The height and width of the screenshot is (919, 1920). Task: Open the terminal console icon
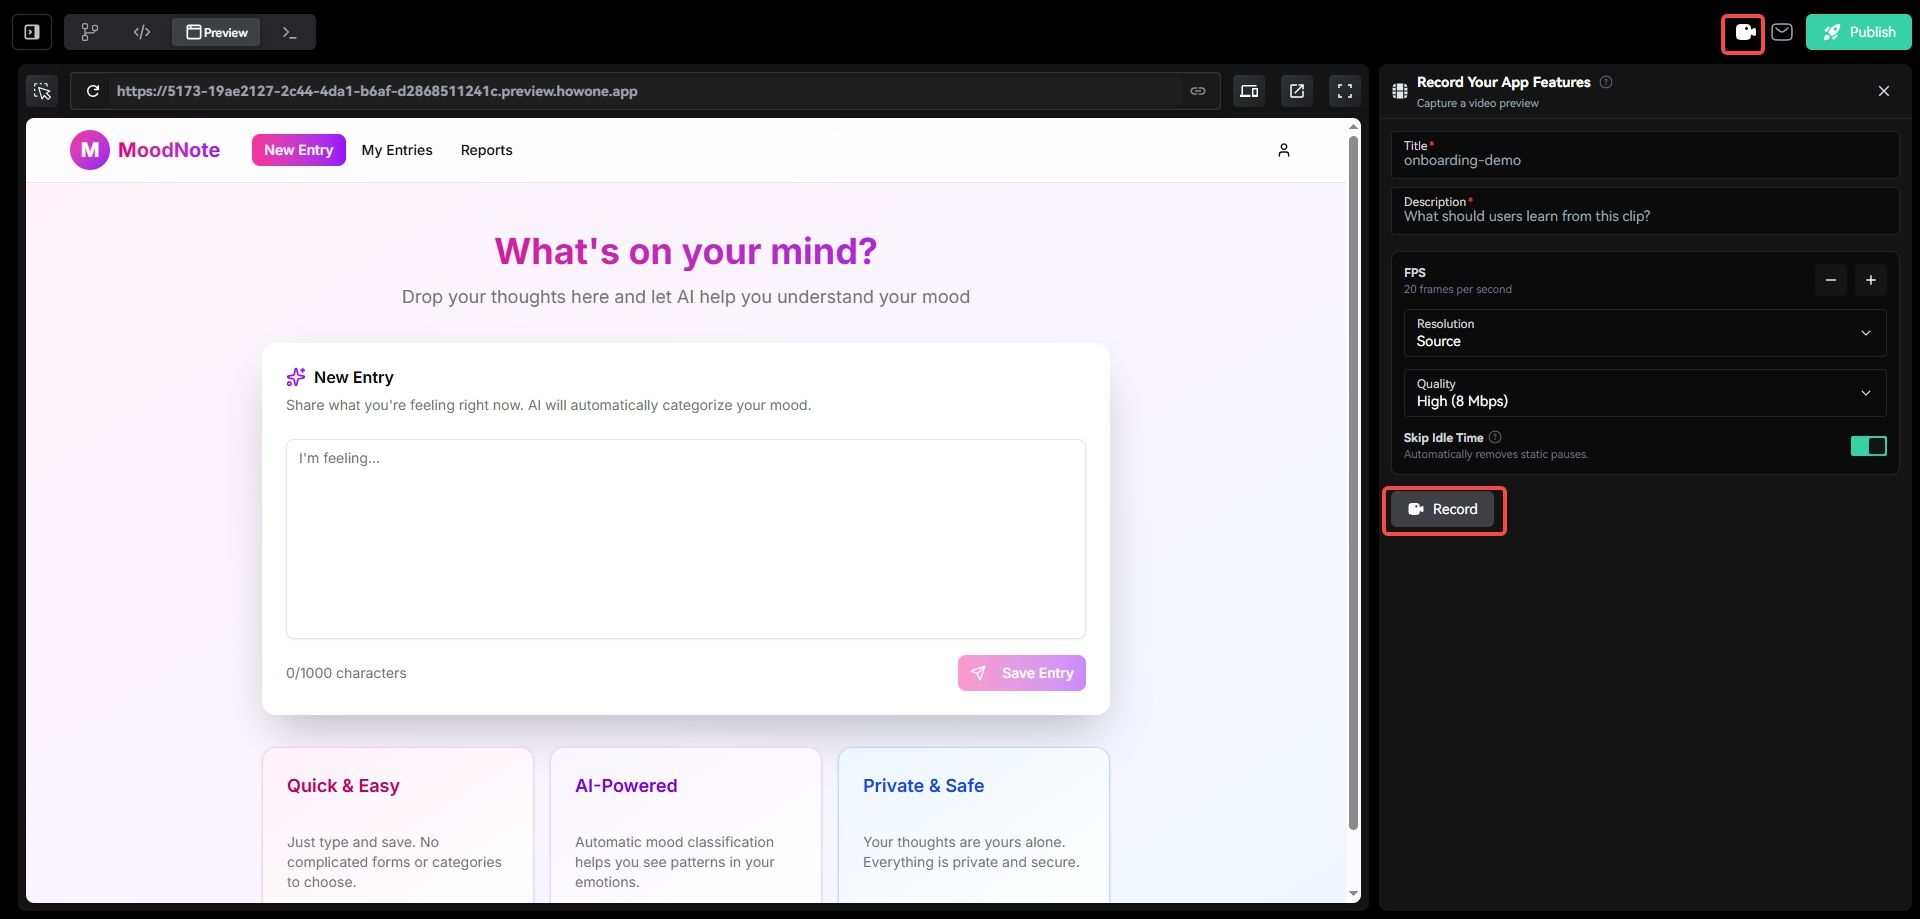pyautogui.click(x=289, y=32)
